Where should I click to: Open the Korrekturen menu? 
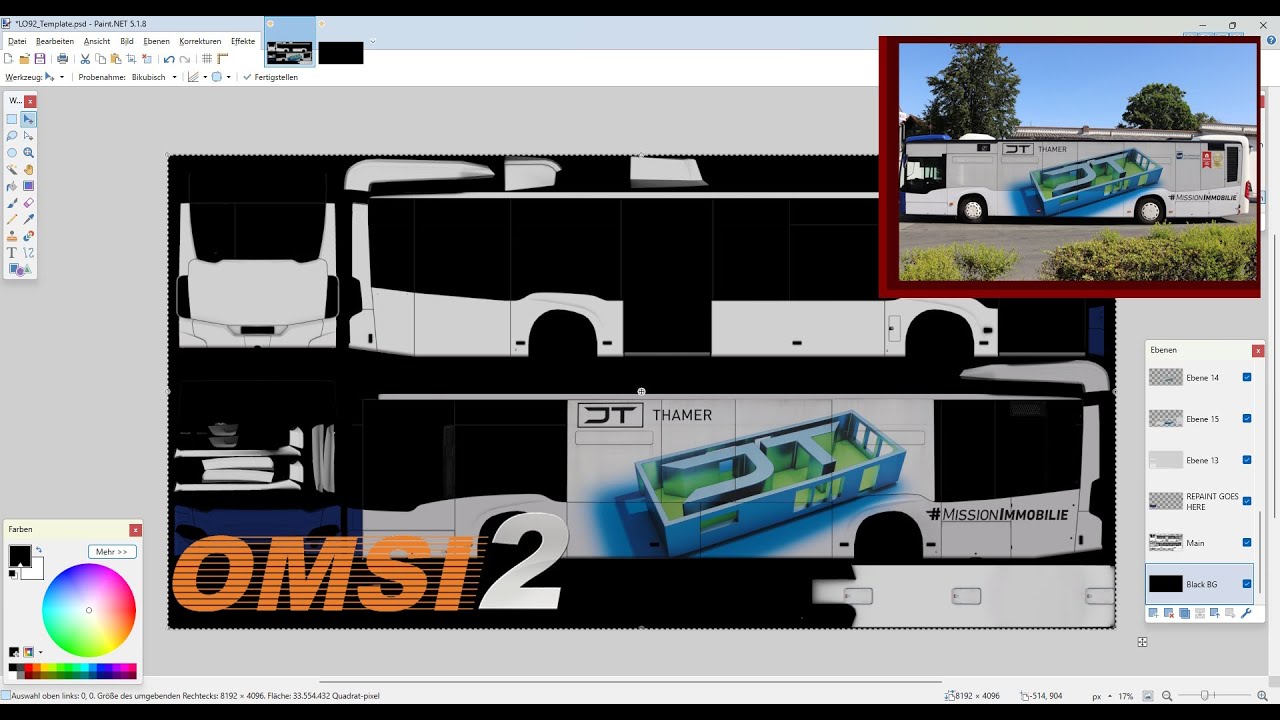[200, 41]
